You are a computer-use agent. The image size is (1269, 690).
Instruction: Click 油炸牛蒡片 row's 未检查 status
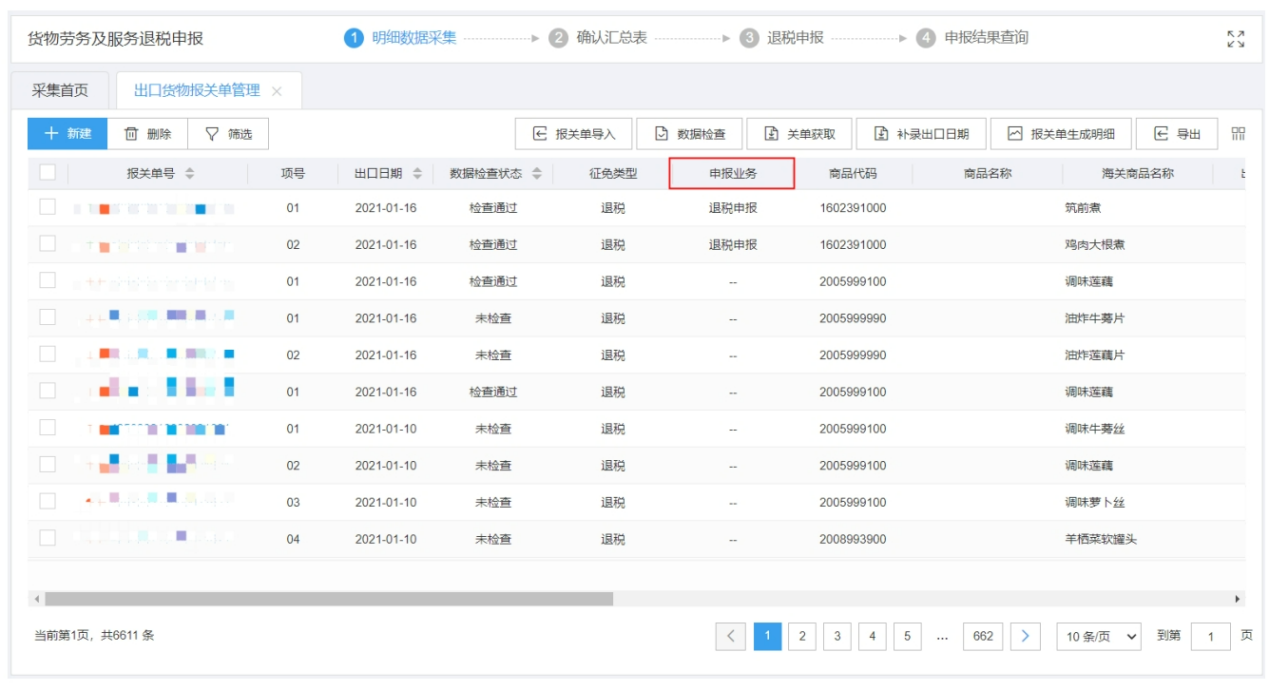[493, 318]
